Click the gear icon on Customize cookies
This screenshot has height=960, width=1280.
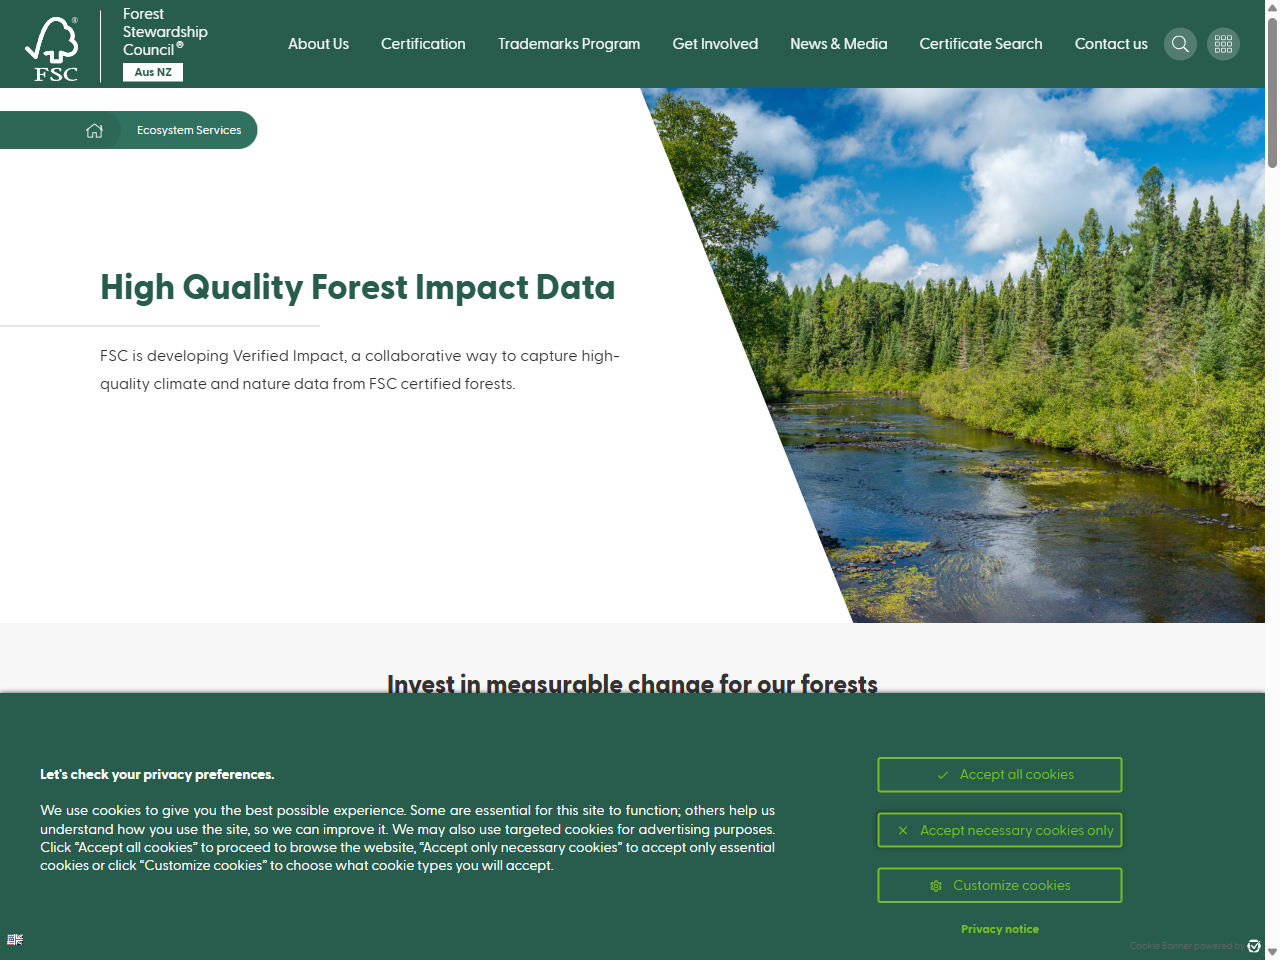tap(936, 886)
